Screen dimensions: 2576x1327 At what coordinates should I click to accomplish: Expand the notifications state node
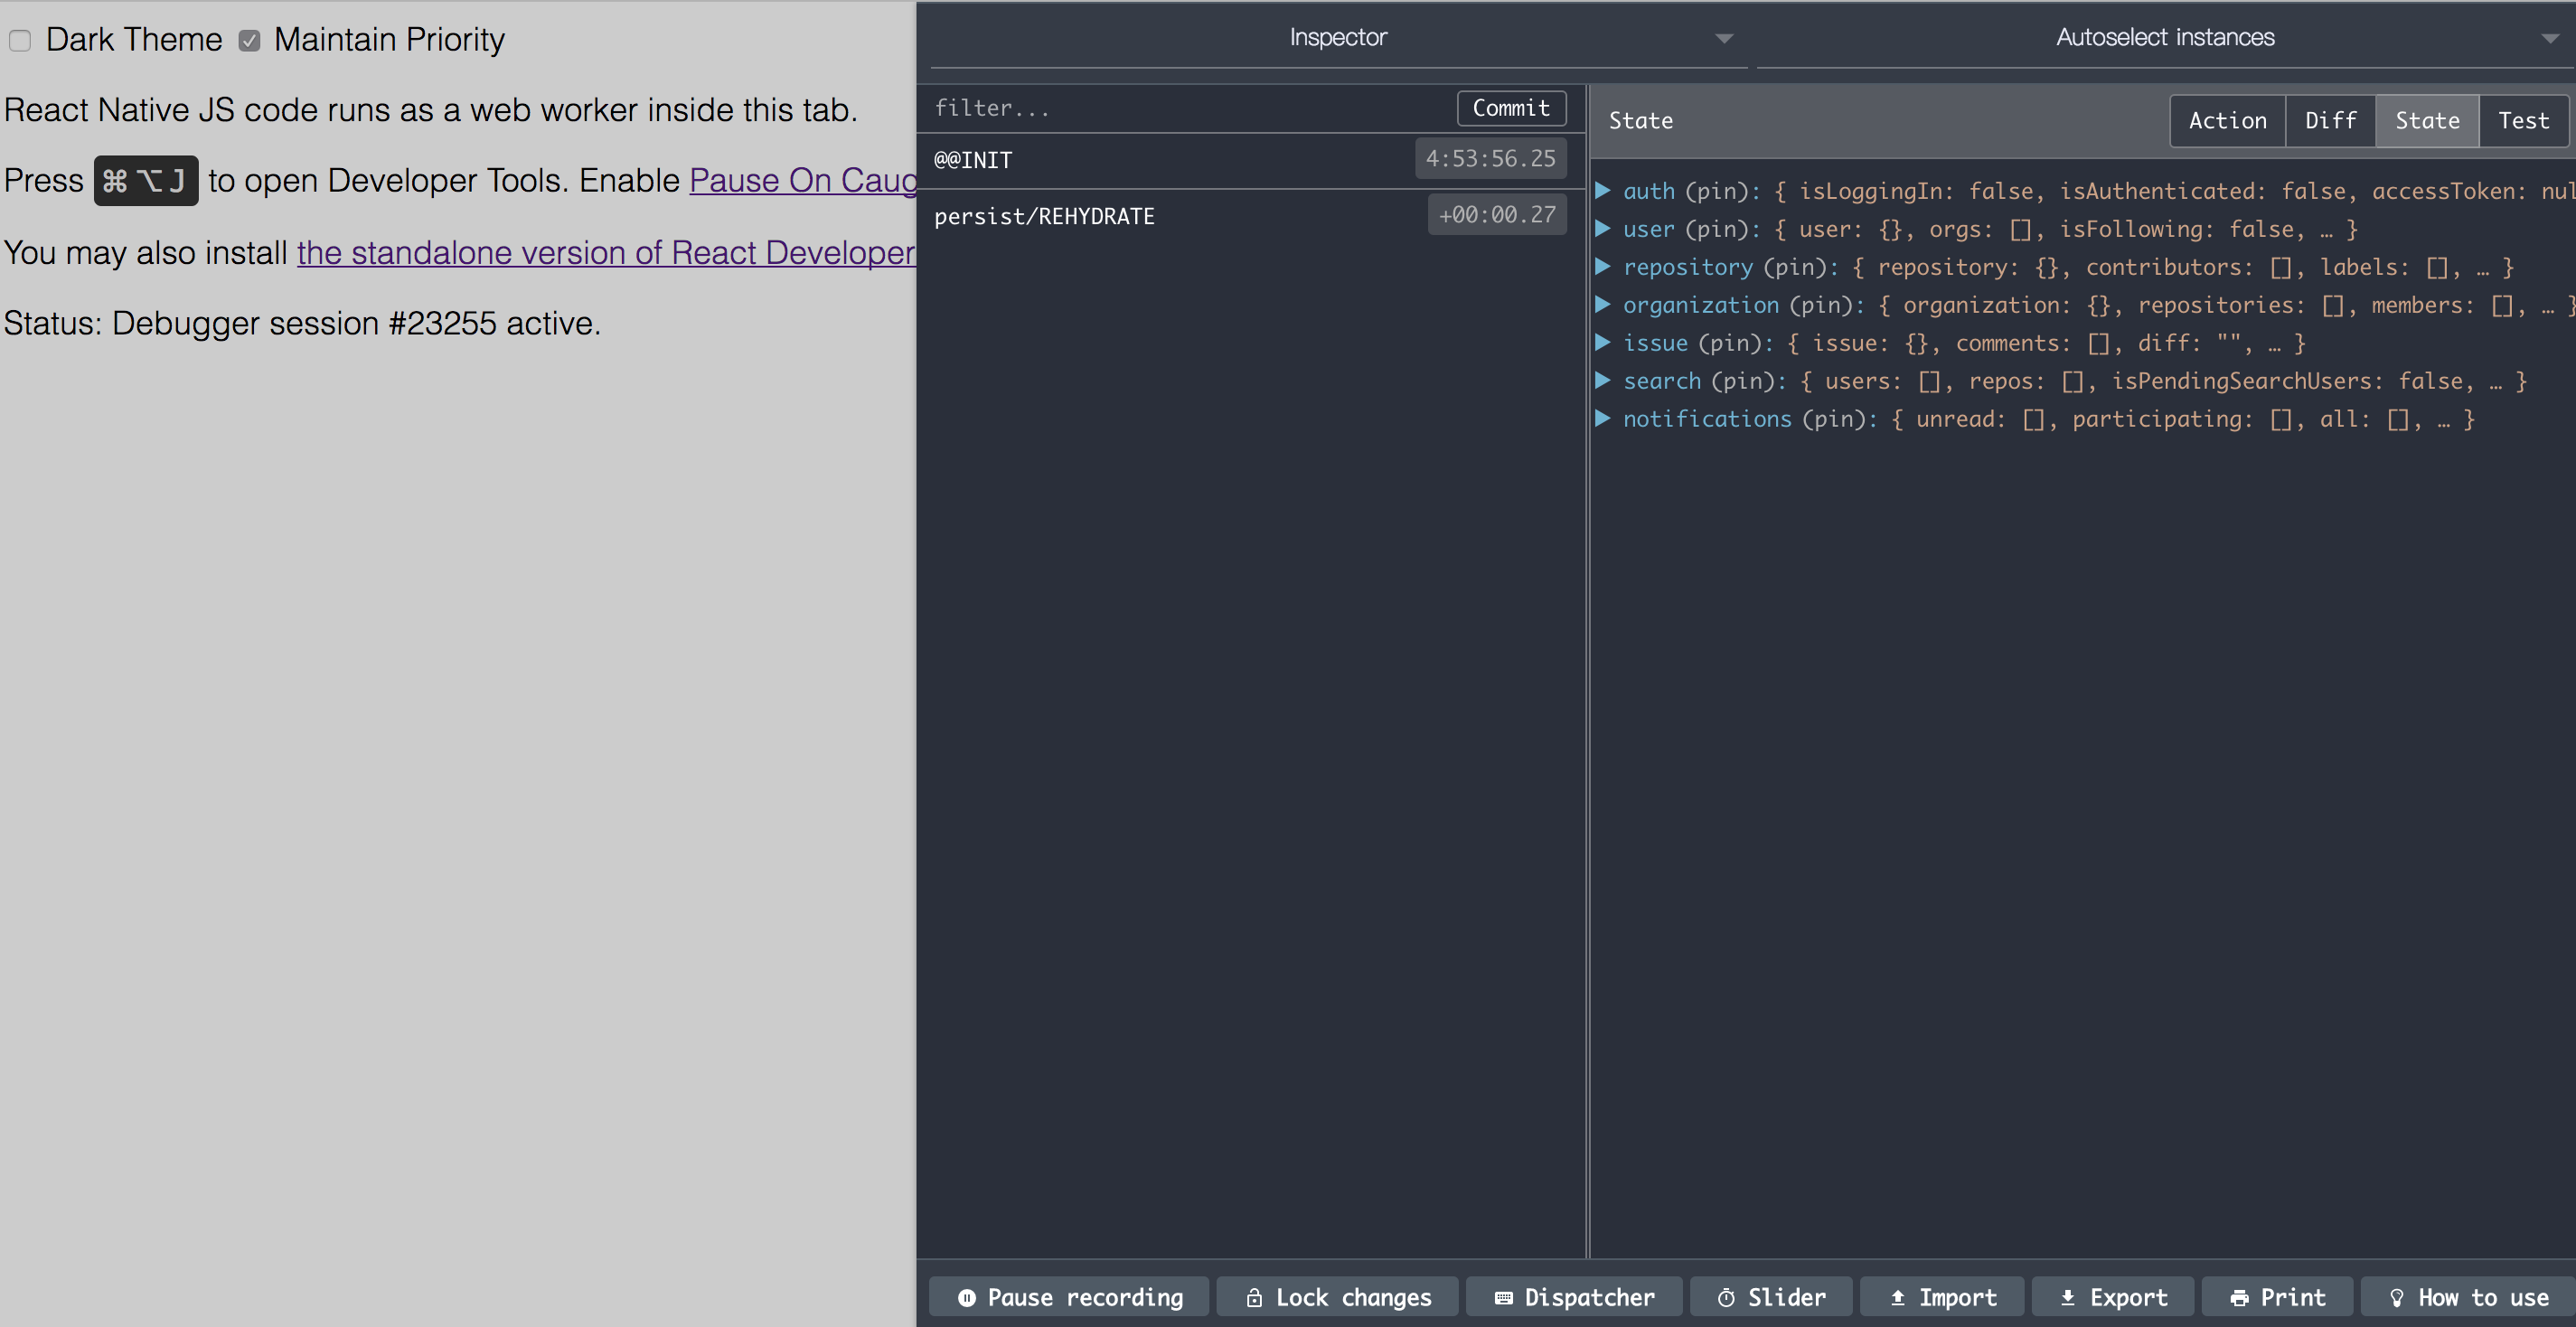(1602, 418)
